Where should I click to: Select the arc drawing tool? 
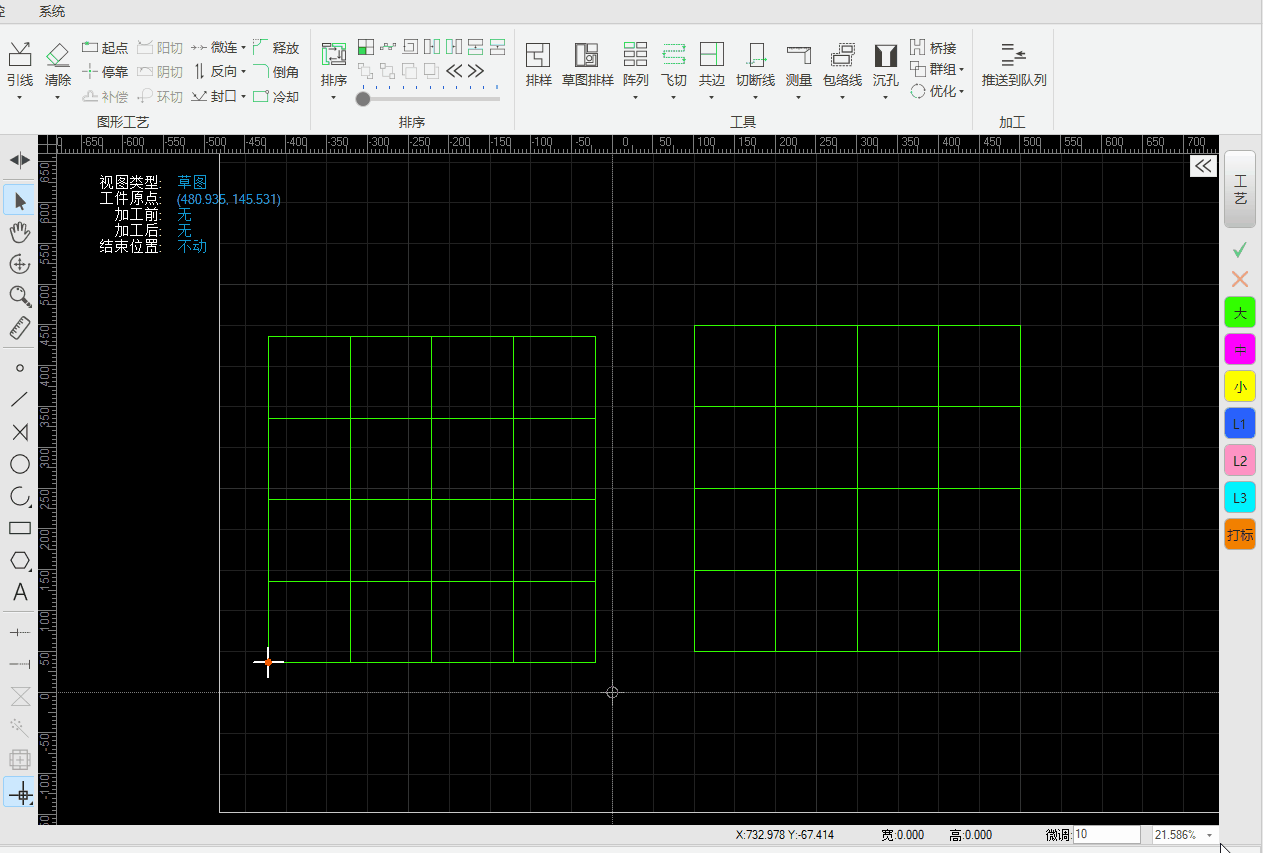19,496
